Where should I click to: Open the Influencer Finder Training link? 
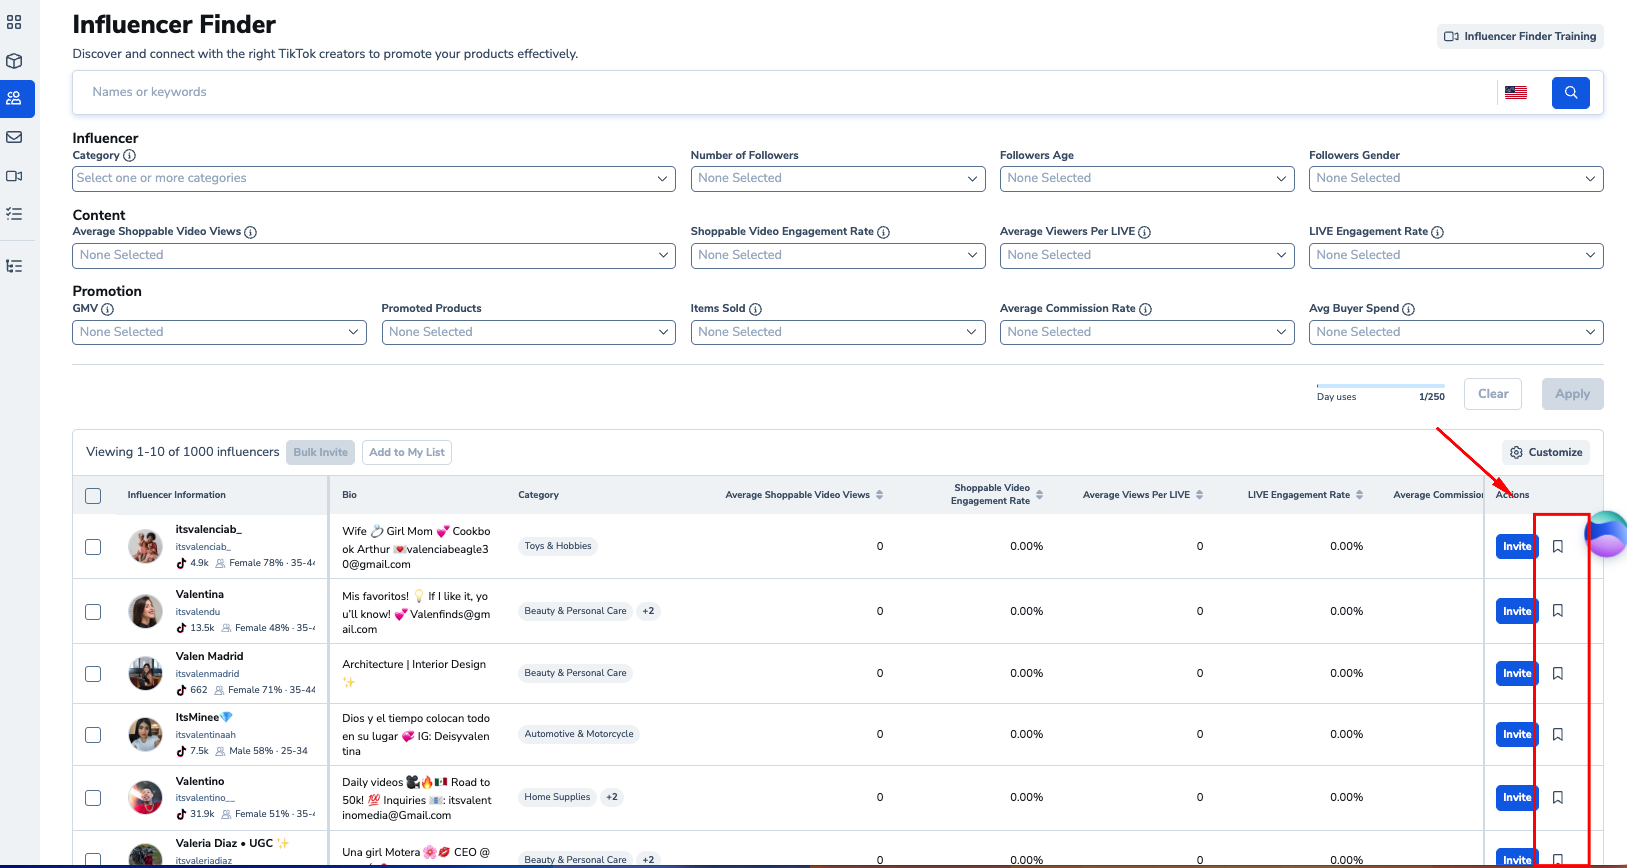(1520, 36)
